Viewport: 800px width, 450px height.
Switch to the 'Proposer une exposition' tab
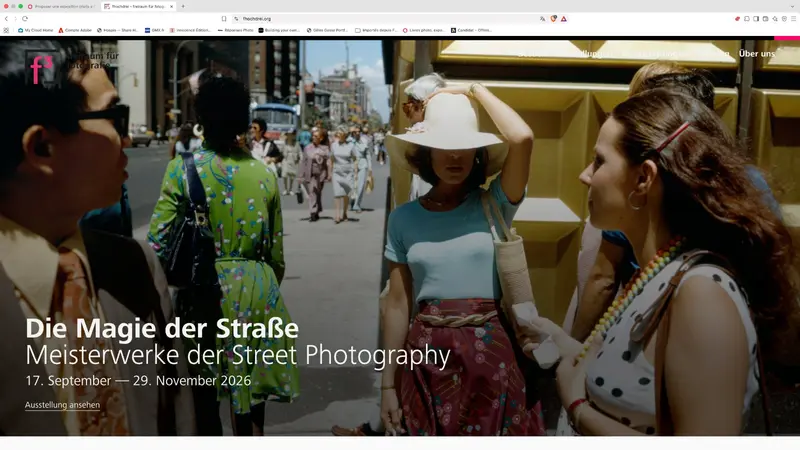[x=61, y=7]
